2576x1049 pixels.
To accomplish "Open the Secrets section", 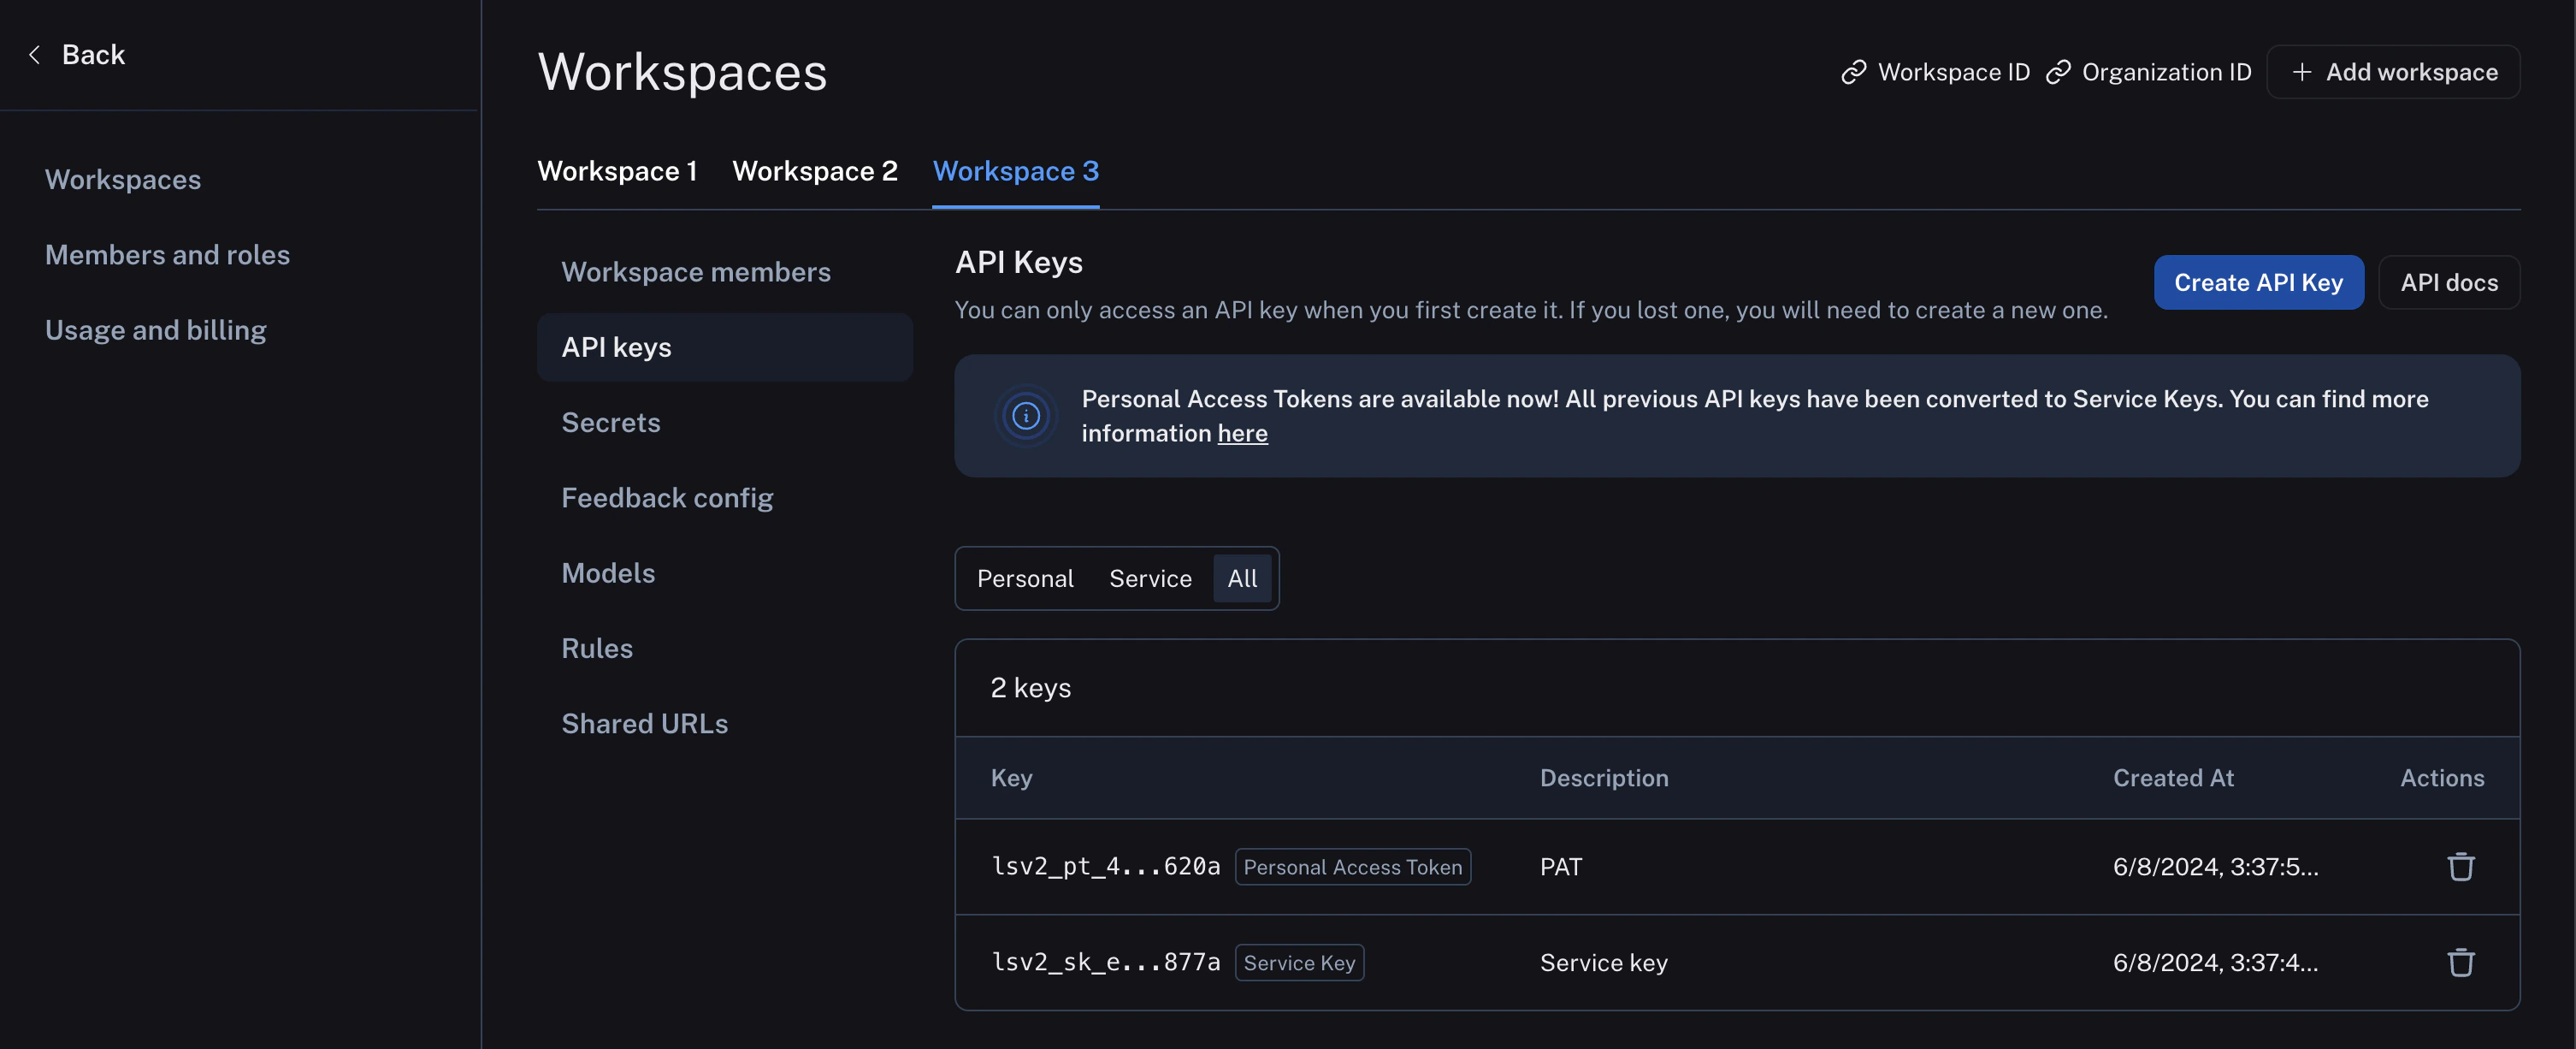I will 611,422.
